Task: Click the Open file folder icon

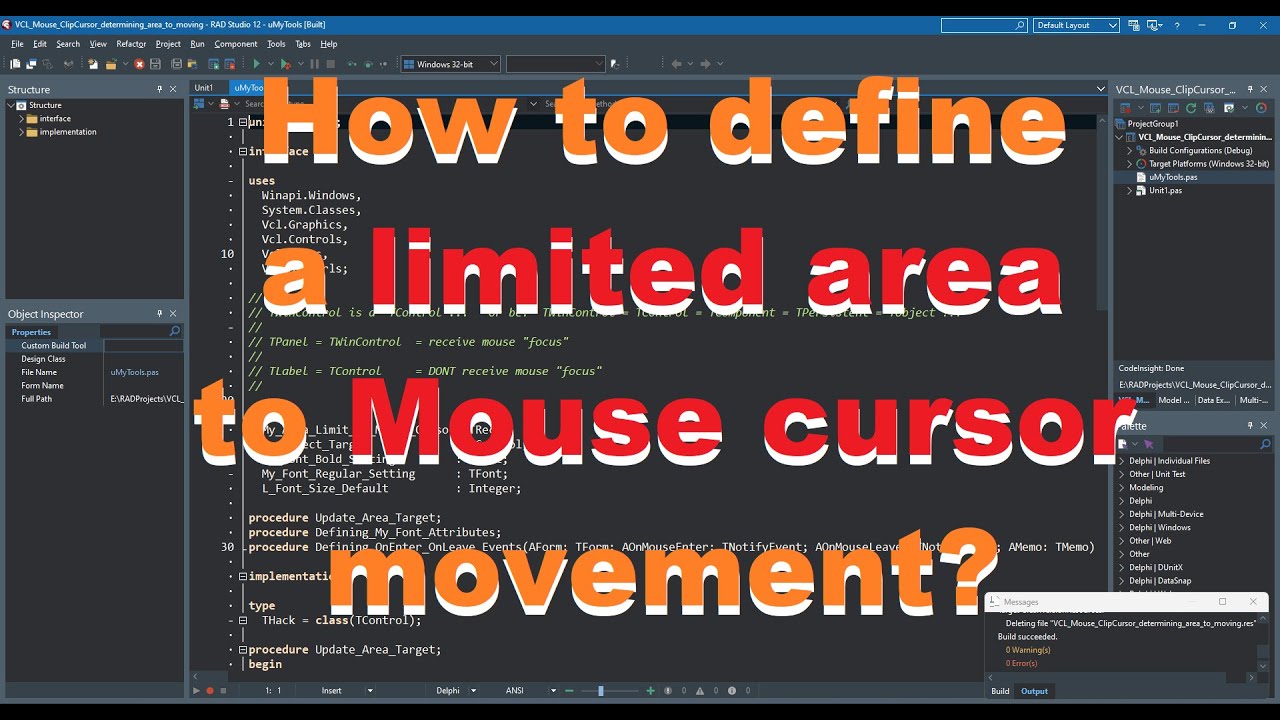Action: 111,64
